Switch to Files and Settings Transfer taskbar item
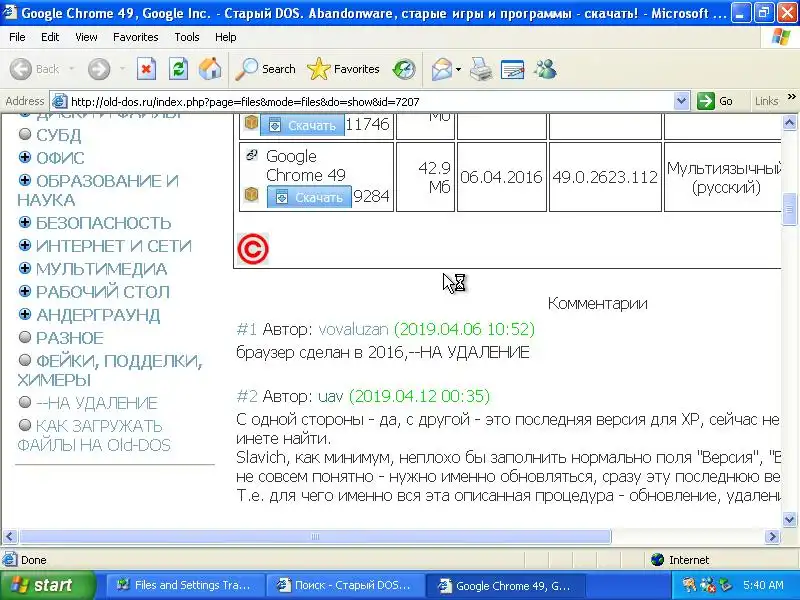The image size is (800, 600). (186, 585)
